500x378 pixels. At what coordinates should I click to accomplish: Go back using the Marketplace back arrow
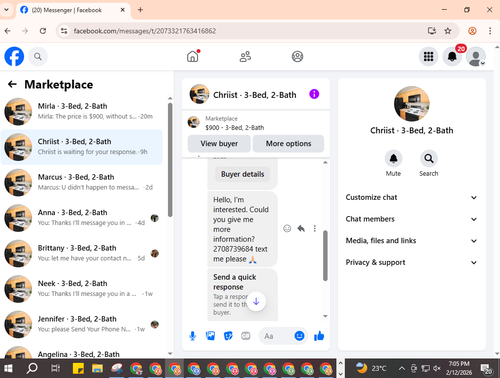tap(12, 84)
